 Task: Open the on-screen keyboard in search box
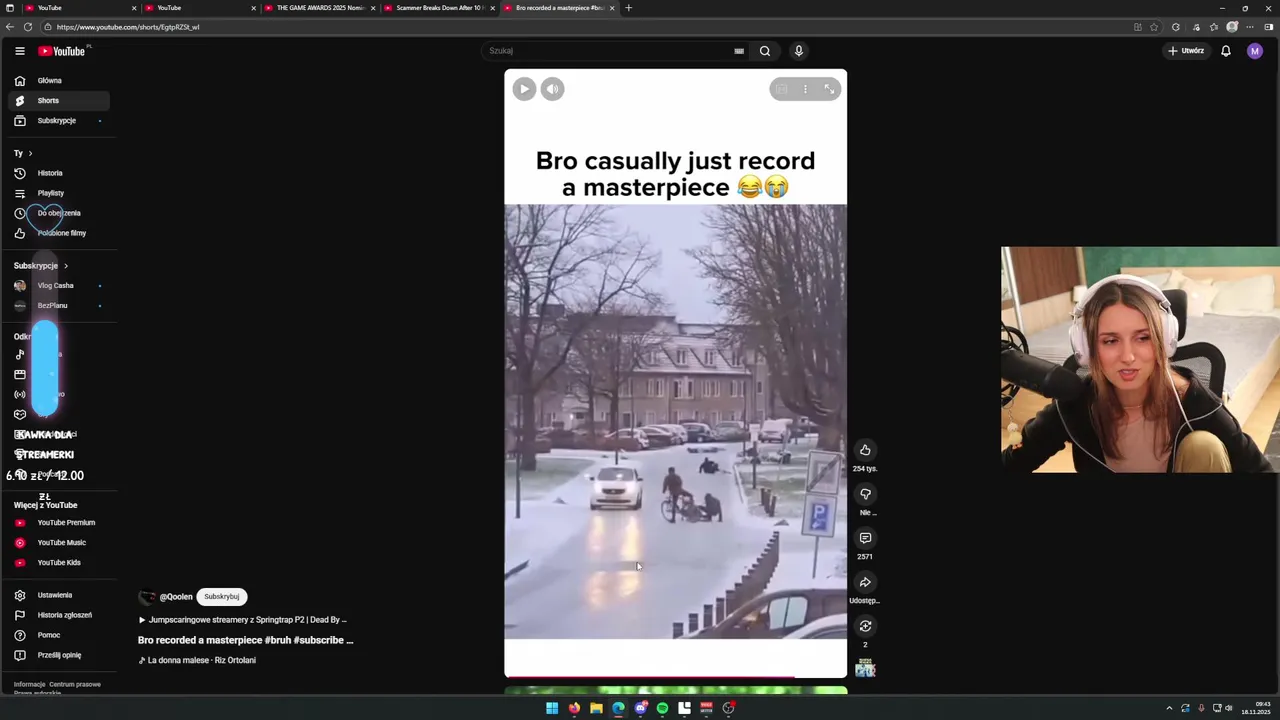point(739,51)
